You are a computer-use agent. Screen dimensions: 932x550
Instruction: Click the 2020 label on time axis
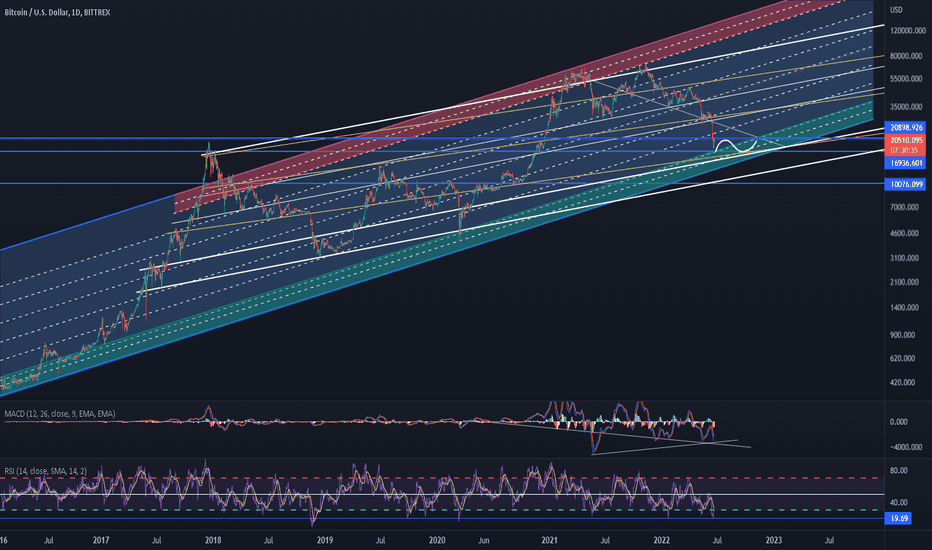[437, 540]
